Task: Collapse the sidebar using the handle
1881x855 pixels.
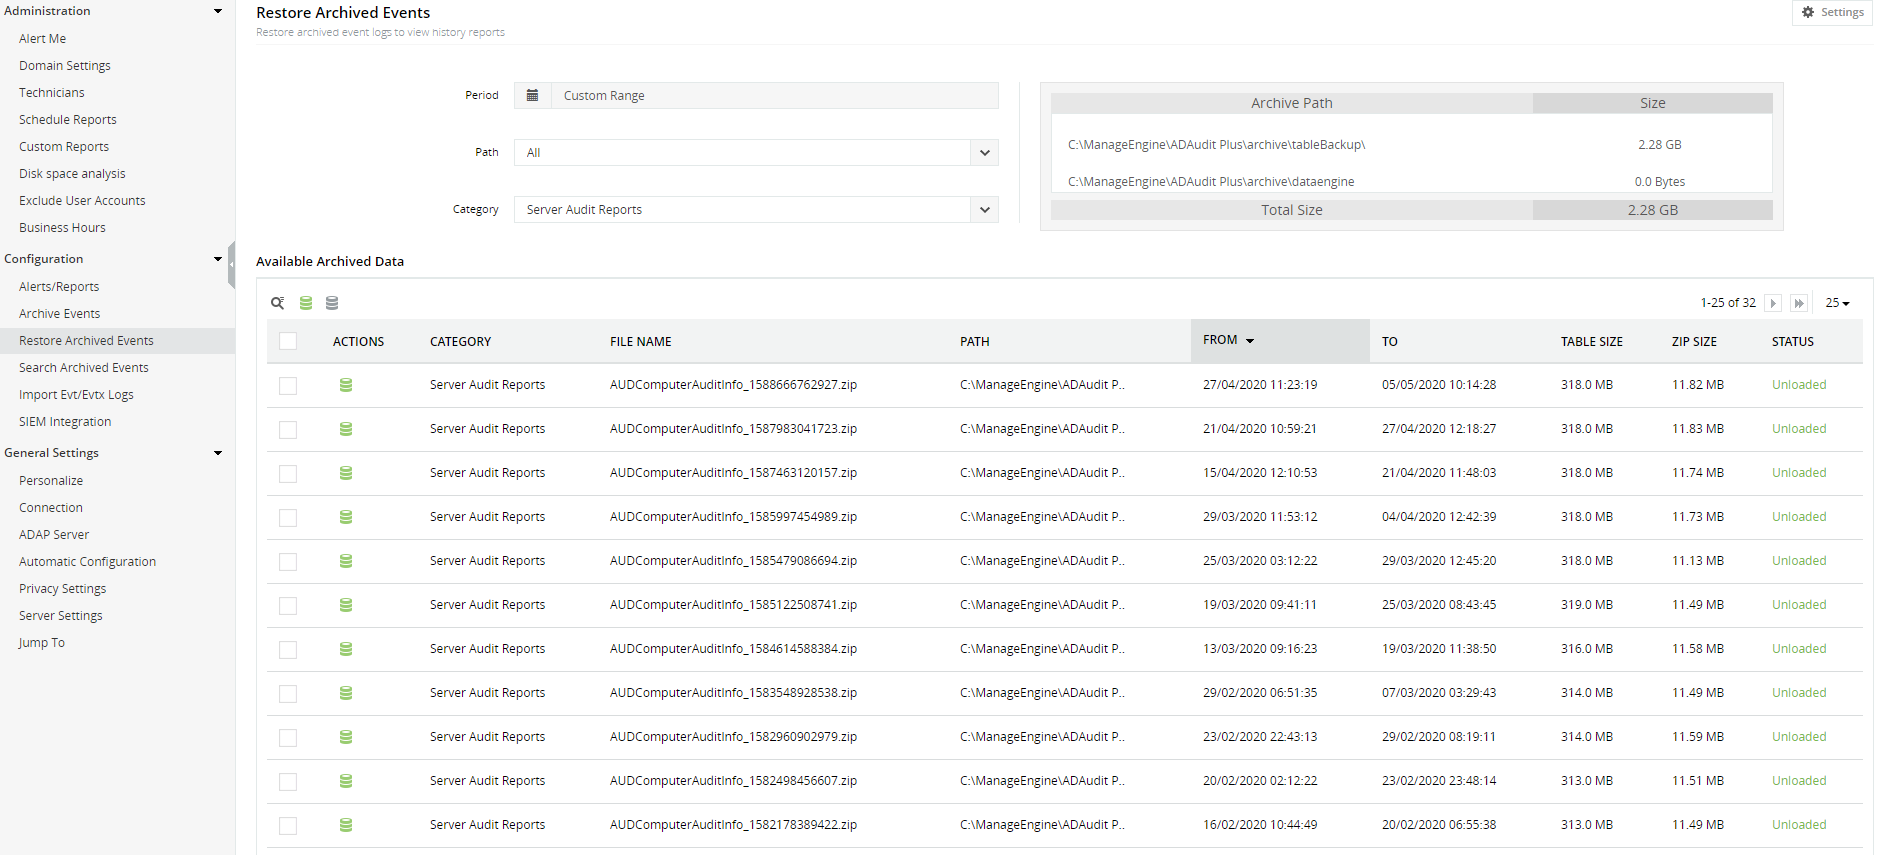Action: (x=231, y=265)
